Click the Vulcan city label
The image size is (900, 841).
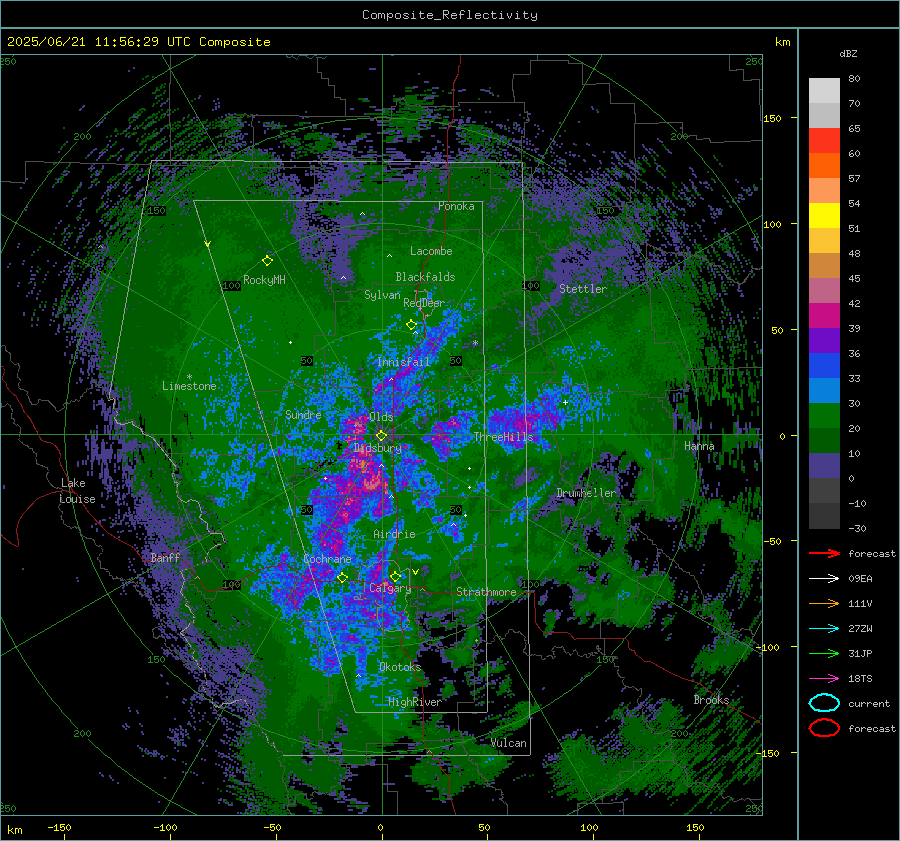coord(509,743)
